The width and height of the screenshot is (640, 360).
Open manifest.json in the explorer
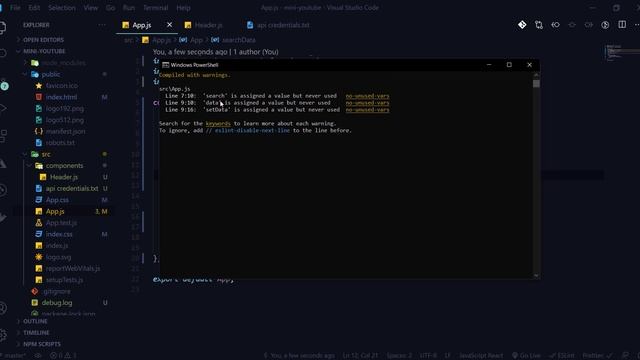(65, 131)
